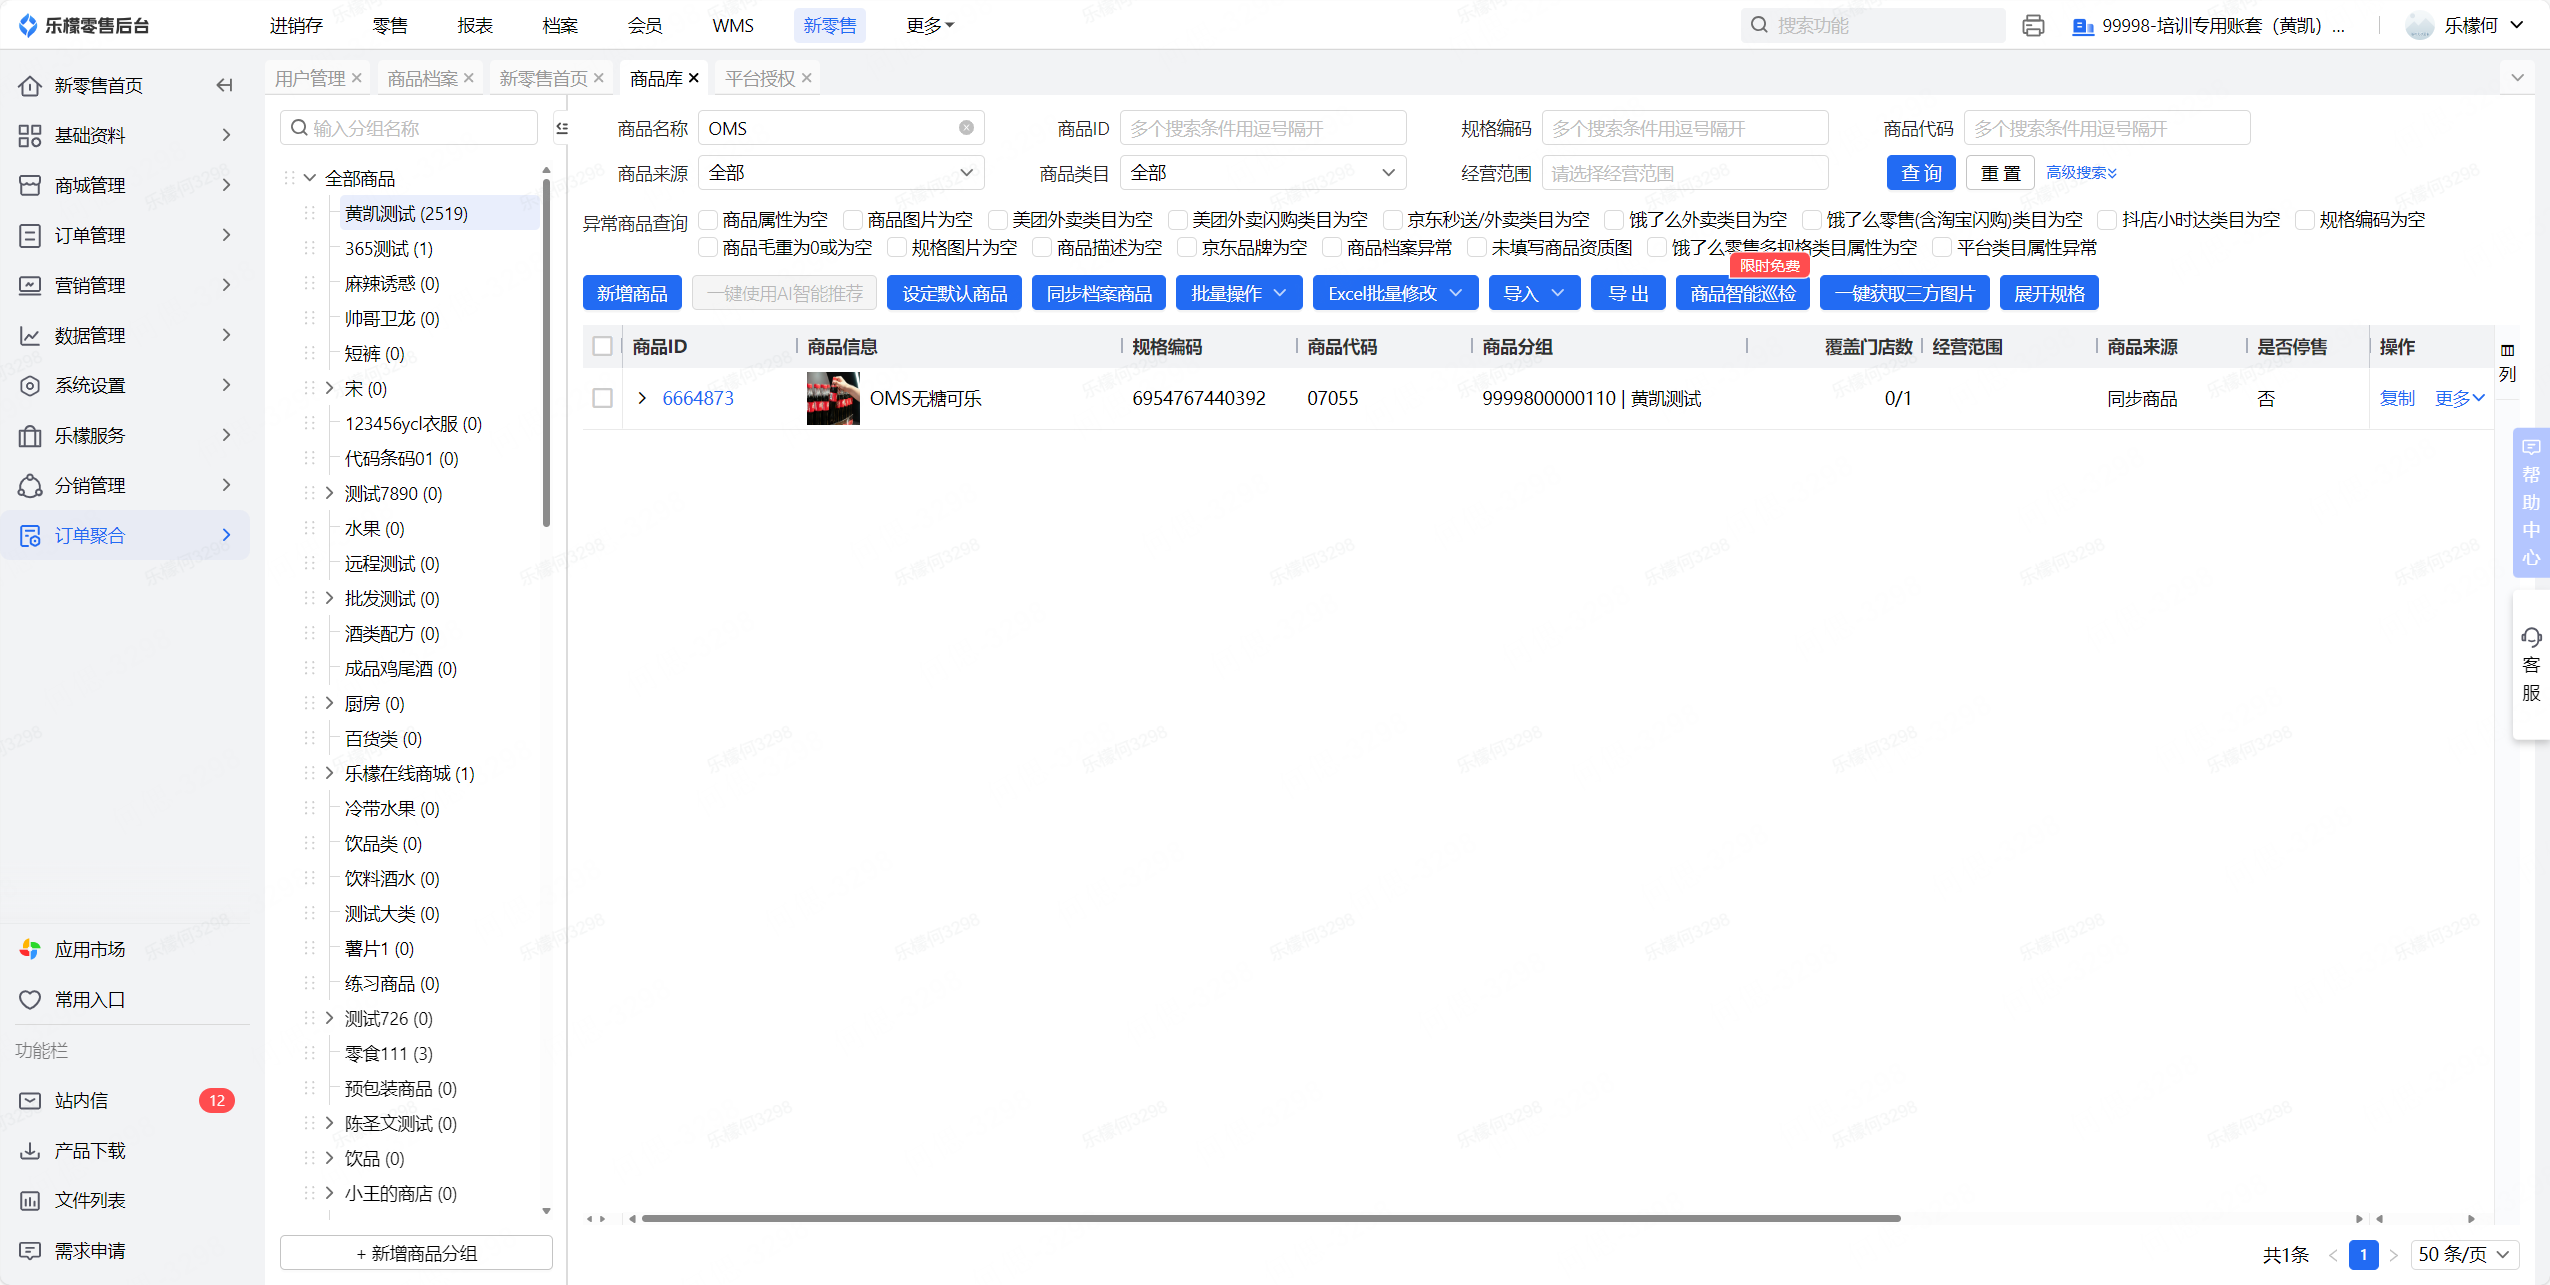Open column settings 列 icon

click(x=2507, y=351)
